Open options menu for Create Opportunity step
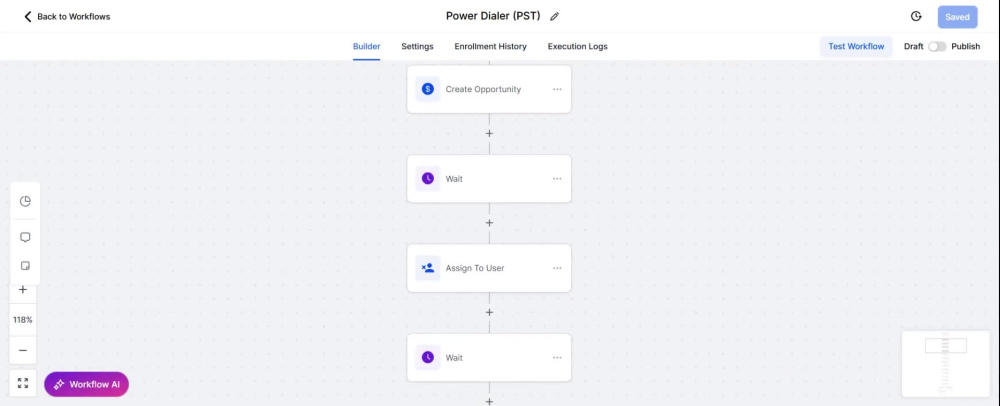This screenshot has width=1000, height=406. (557, 89)
